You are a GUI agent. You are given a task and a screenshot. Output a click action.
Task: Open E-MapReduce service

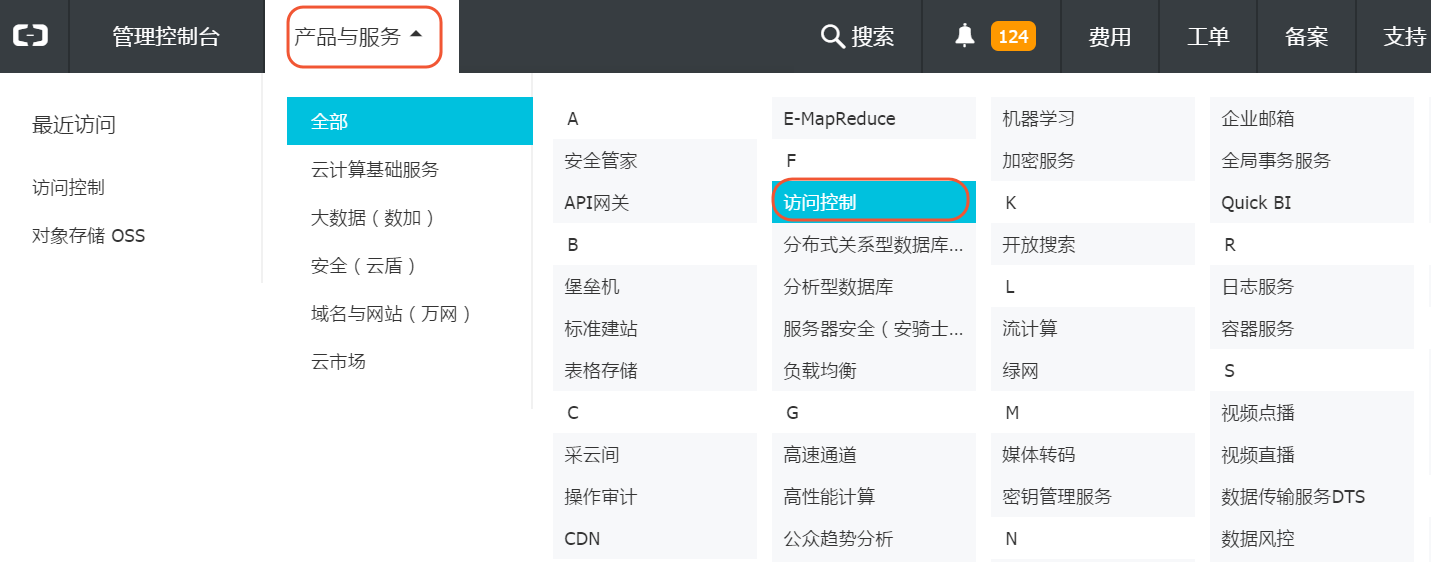click(874, 118)
